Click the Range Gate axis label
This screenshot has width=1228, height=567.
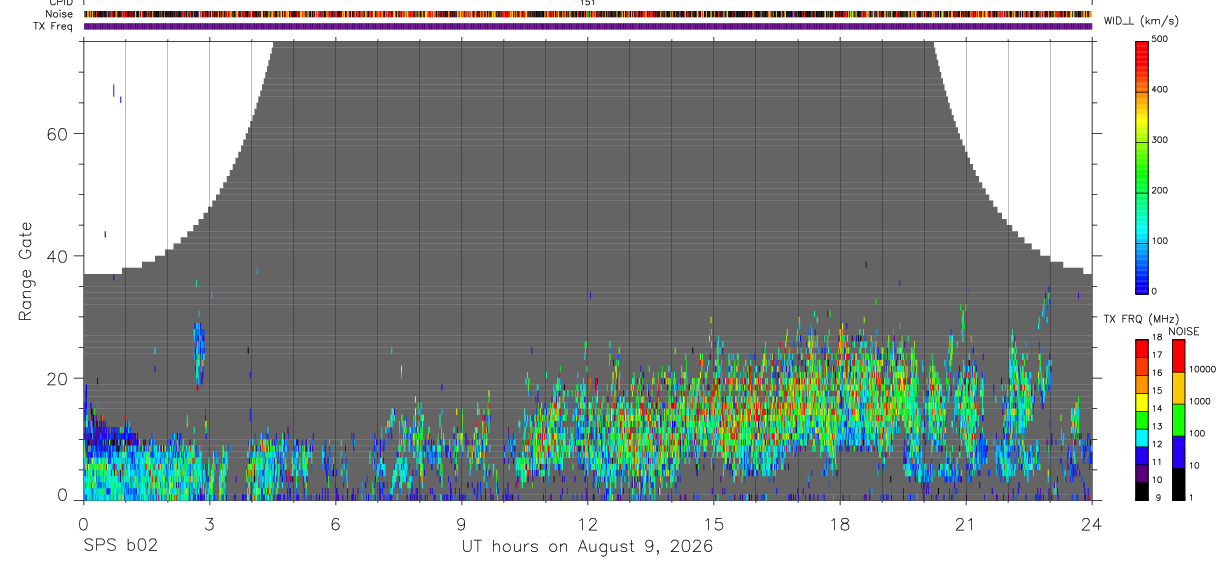coord(25,271)
